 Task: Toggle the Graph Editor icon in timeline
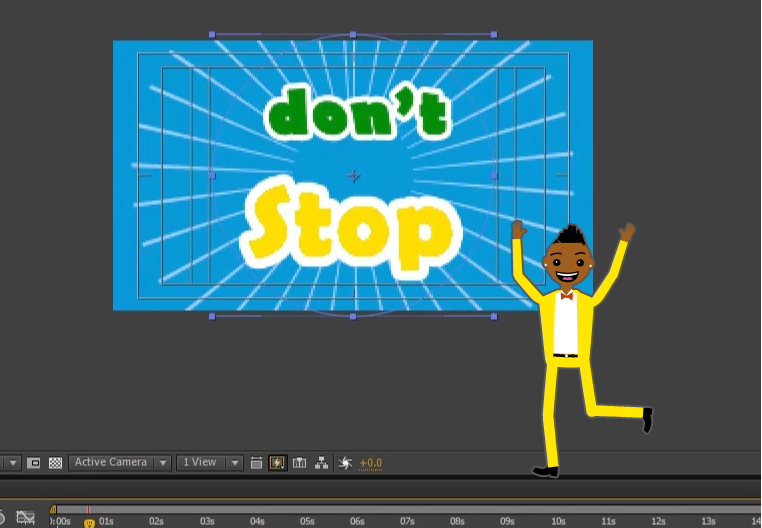(x=25, y=518)
